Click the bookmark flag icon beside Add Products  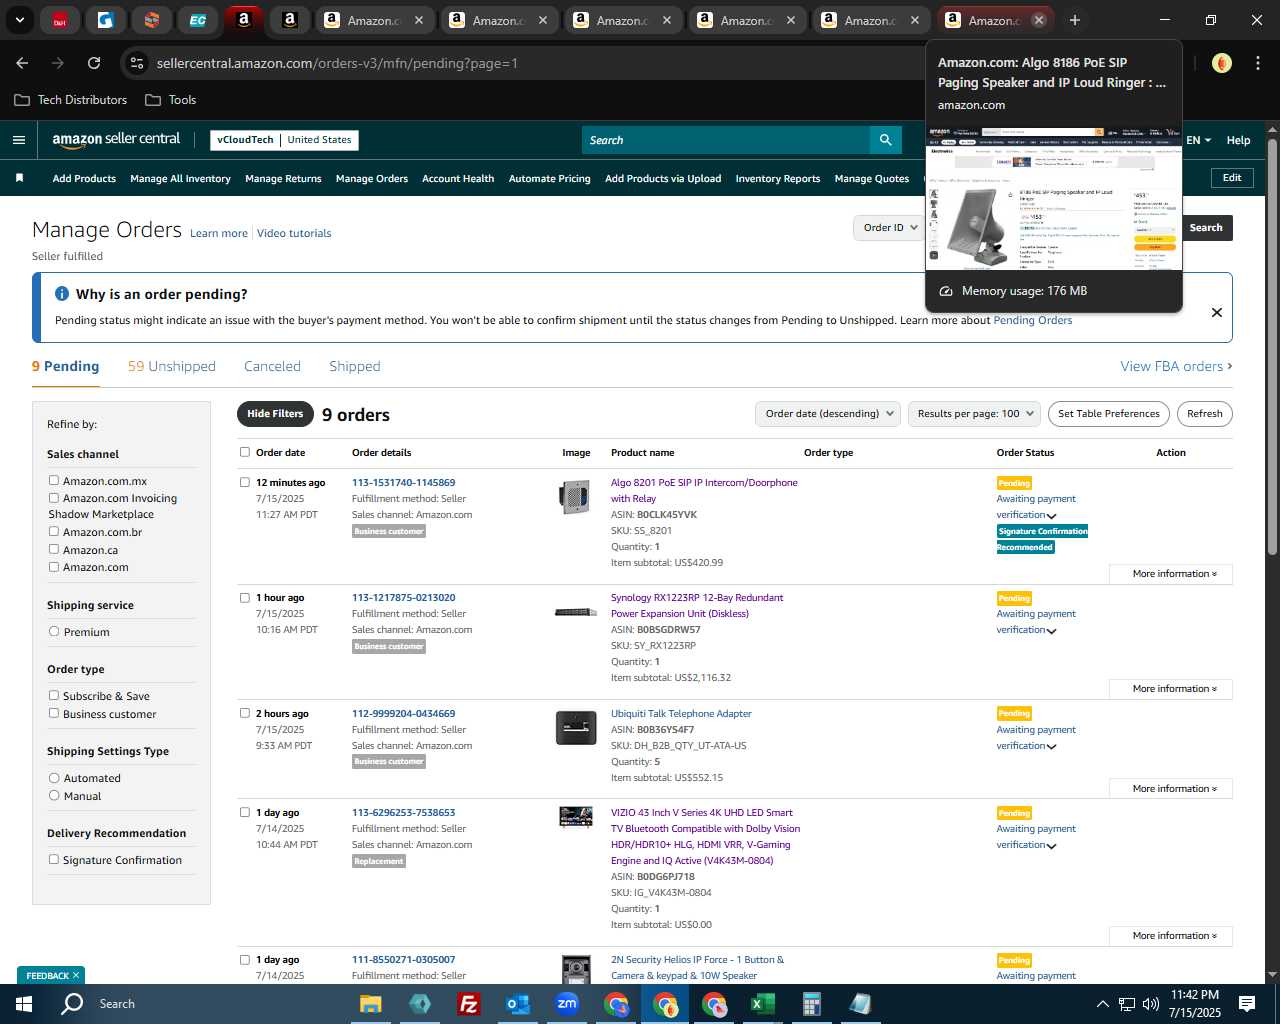[x=19, y=178]
